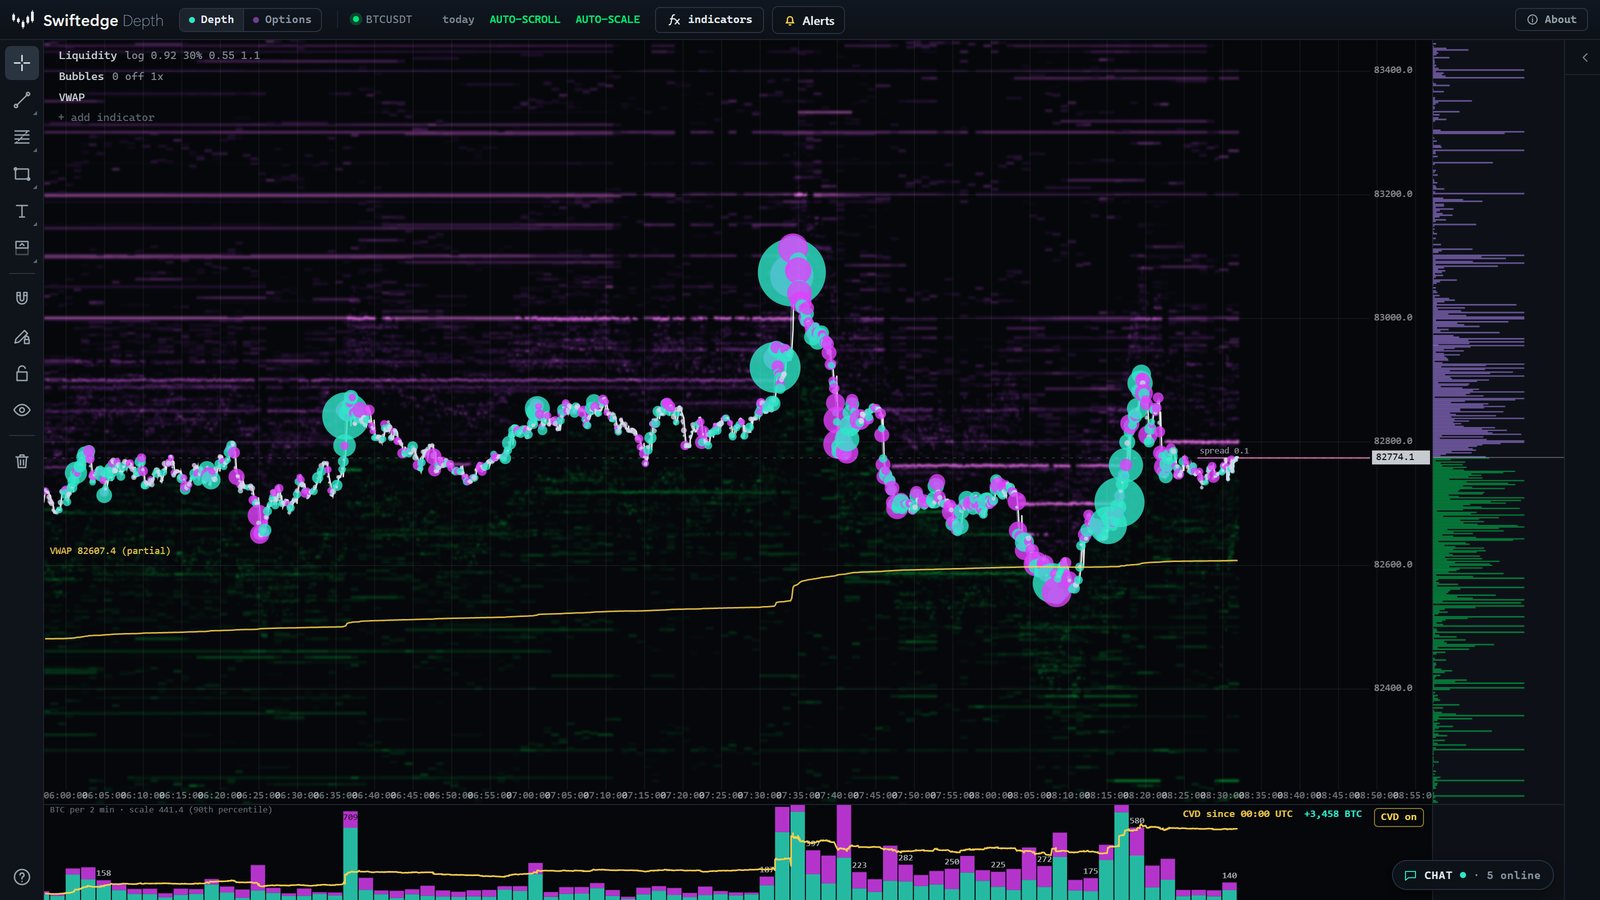This screenshot has height=900, width=1600.
Task: Click the +3,458 BTC CVD value
Action: 1333,814
